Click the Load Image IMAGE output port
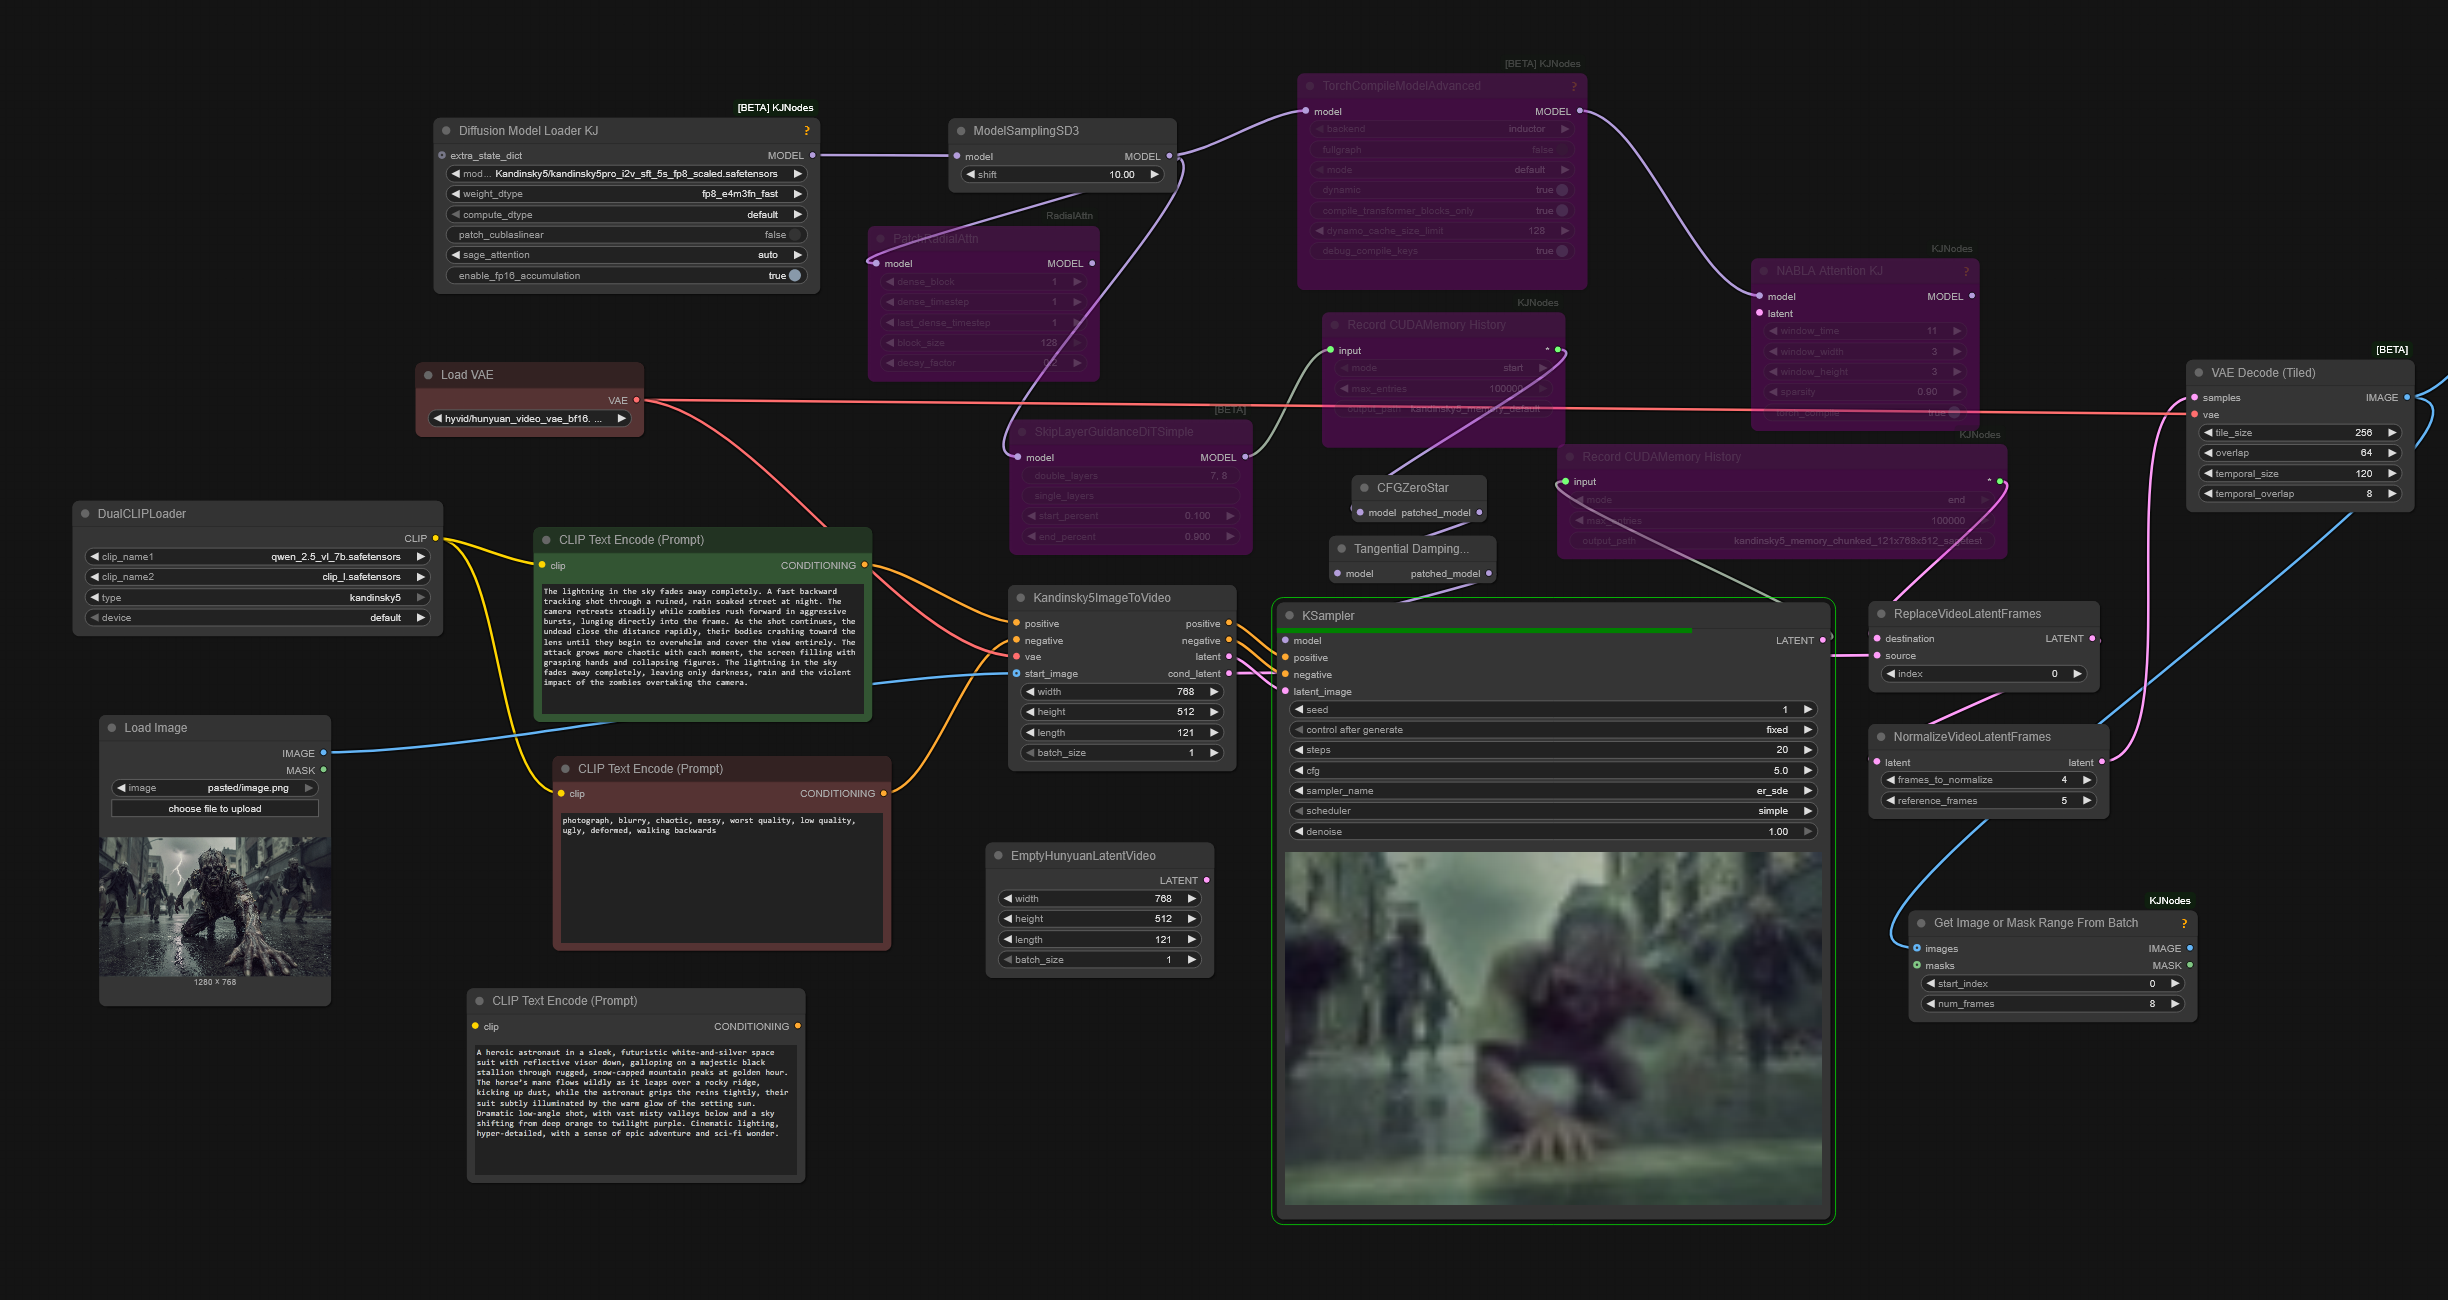The height and width of the screenshot is (1300, 2448). pyautogui.click(x=323, y=753)
